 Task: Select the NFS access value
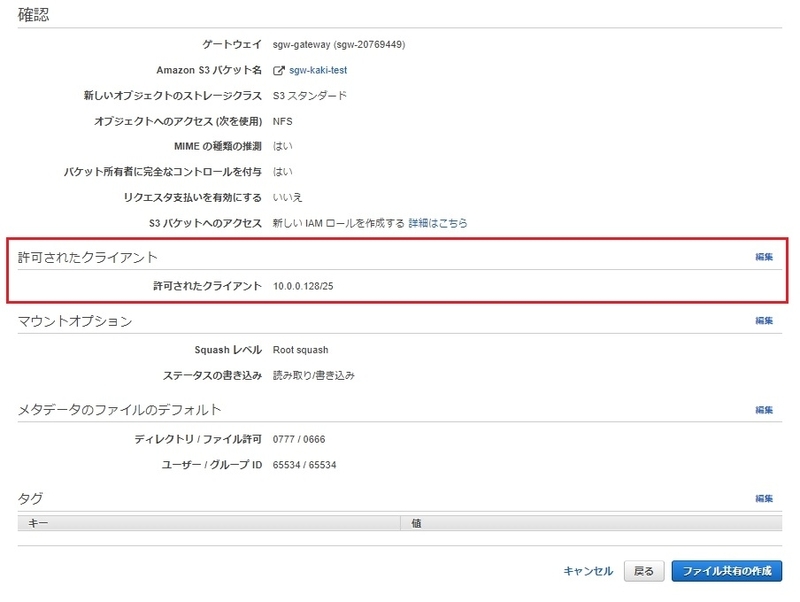pyautogui.click(x=283, y=121)
